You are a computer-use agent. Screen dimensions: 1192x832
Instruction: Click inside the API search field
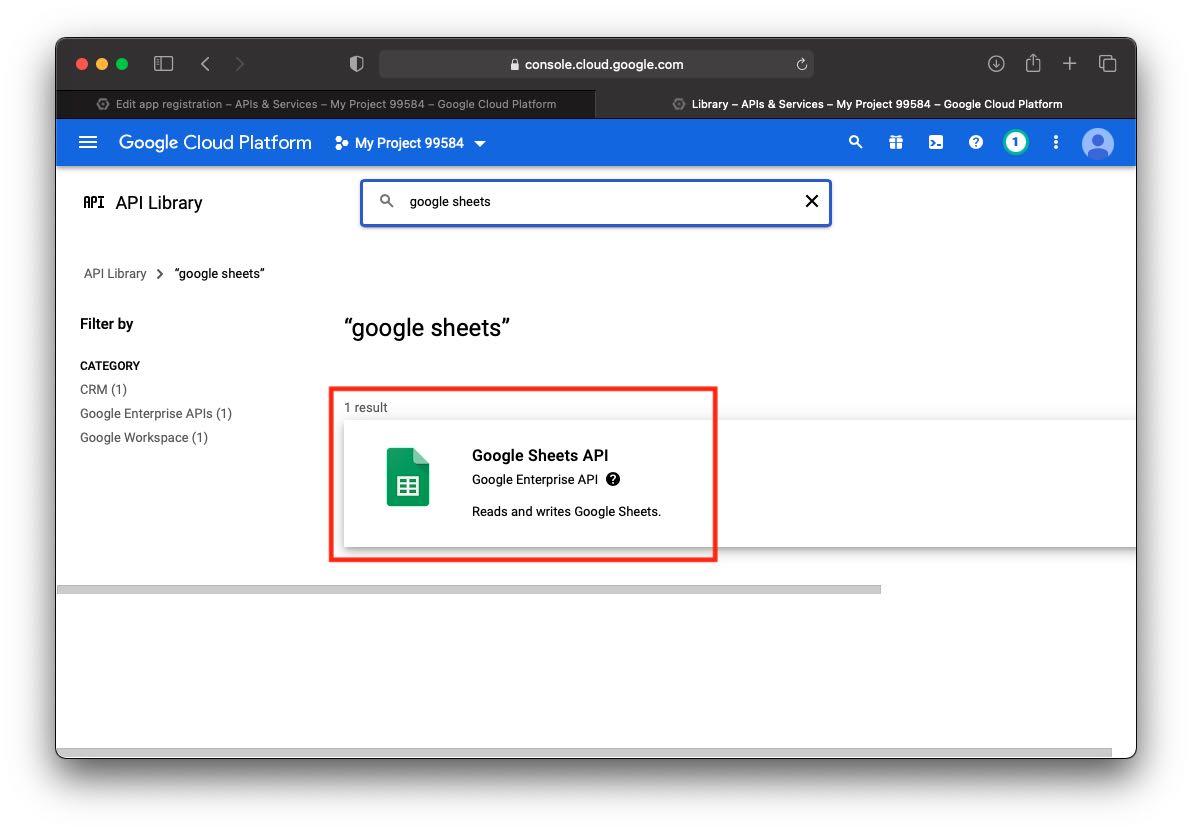(x=596, y=202)
